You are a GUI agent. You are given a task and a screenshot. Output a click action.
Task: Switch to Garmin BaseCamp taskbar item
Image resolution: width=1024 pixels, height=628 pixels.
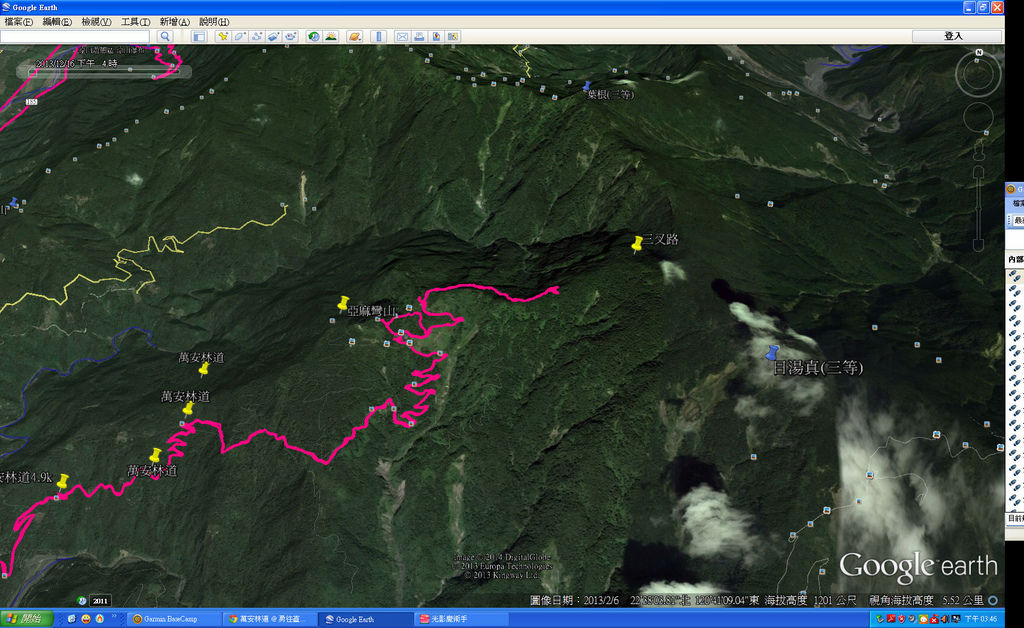172,619
